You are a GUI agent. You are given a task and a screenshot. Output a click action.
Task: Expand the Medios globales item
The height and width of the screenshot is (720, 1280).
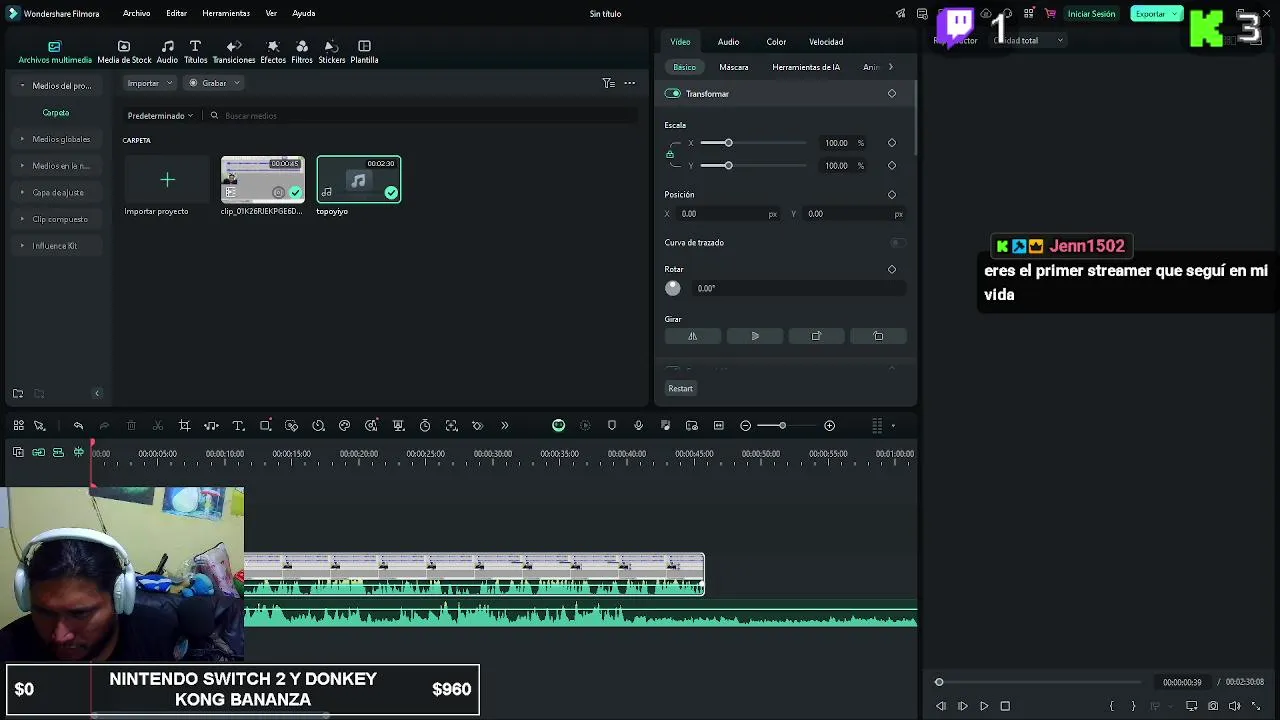coord(23,139)
